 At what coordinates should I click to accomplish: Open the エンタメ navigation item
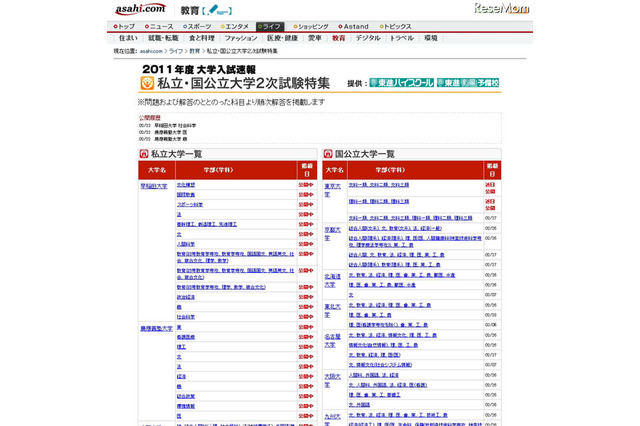tap(235, 27)
